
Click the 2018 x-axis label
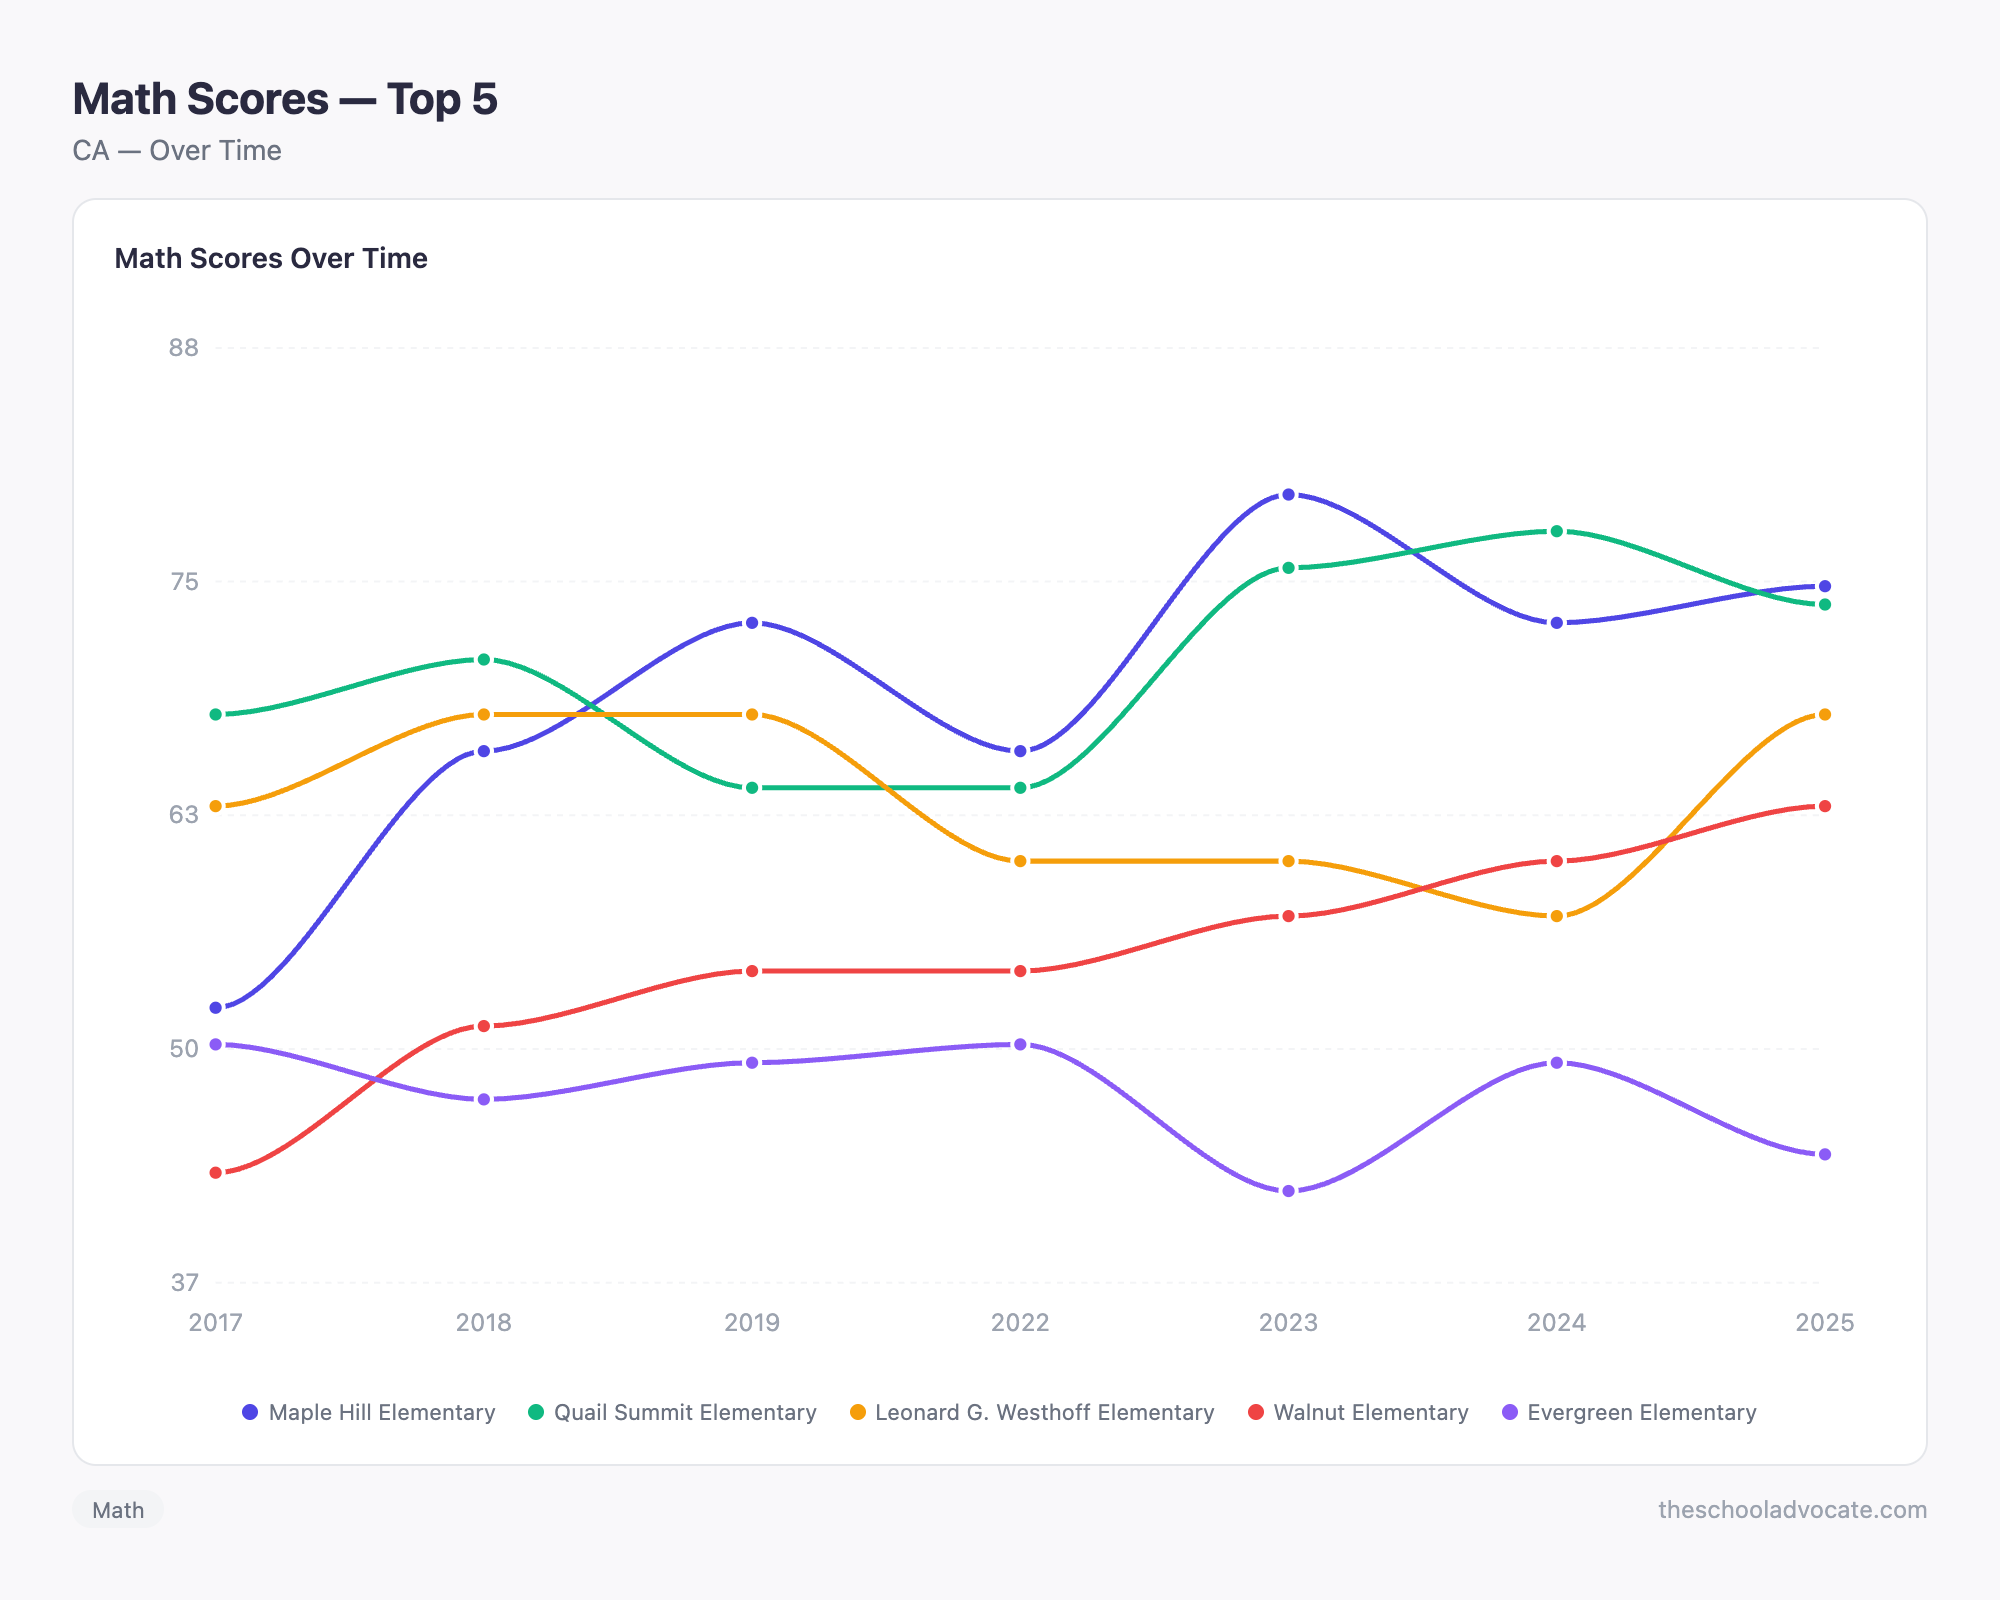(484, 1322)
